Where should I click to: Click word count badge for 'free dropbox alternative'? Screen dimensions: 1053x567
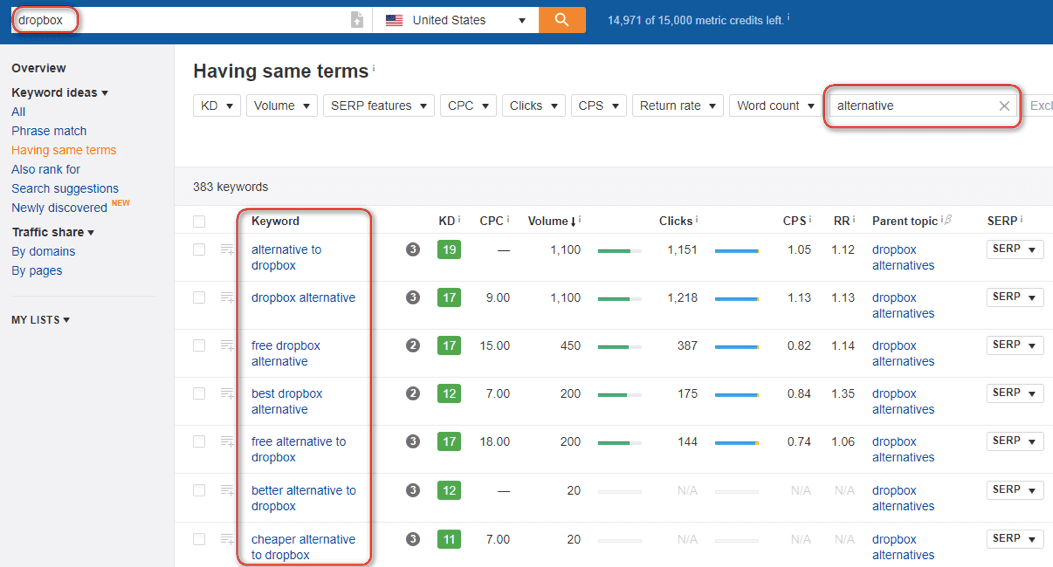(x=413, y=346)
